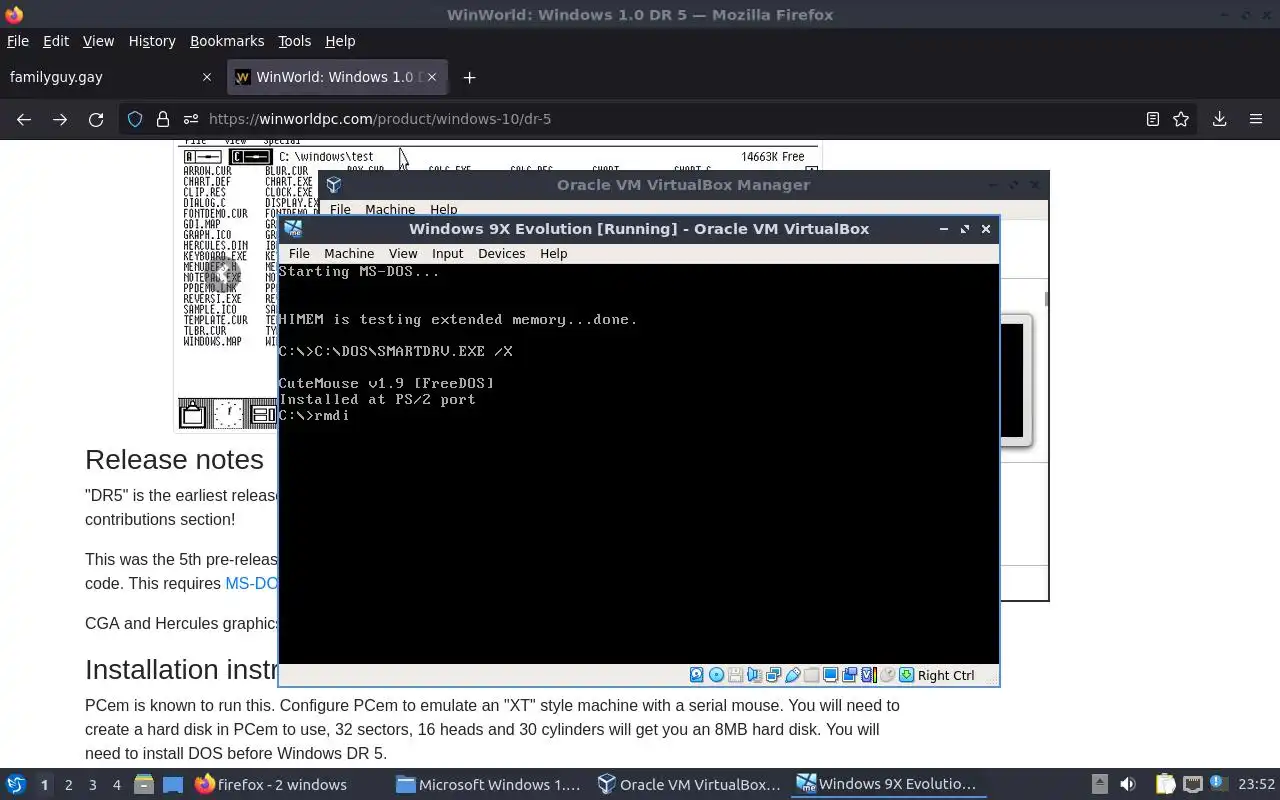Open Machine menu in VirtualBox Manager window
This screenshot has height=800, width=1280.
tap(390, 209)
